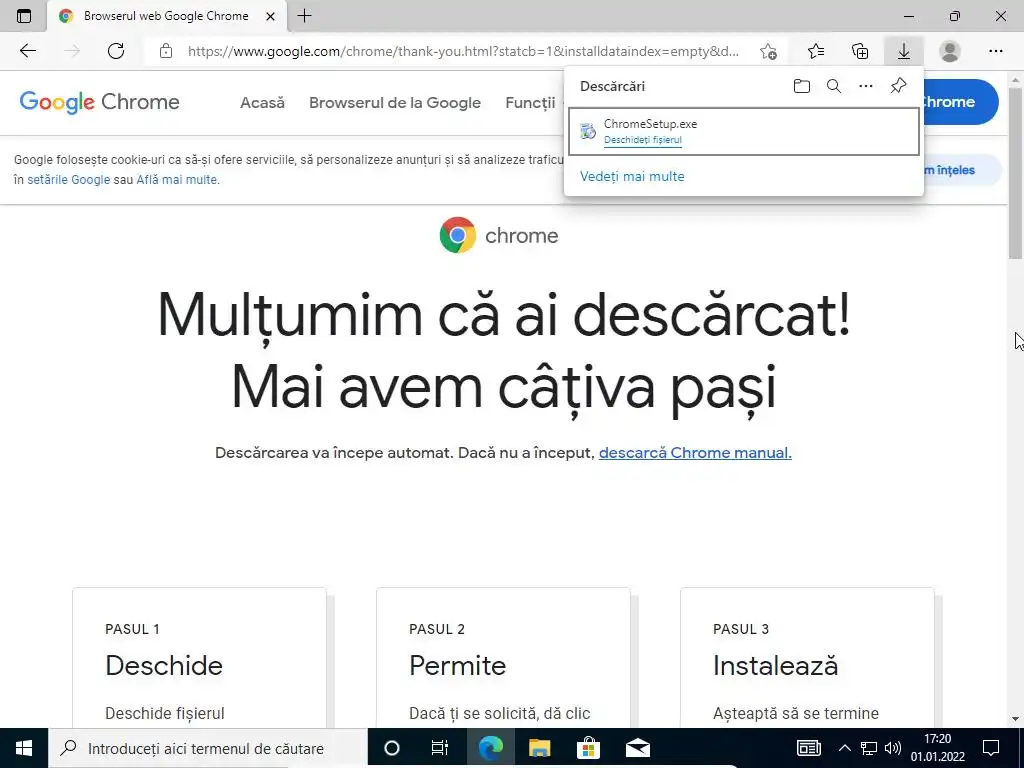Select the Browserul web Google Chrome tab
1024x768 pixels.
pyautogui.click(x=167, y=16)
